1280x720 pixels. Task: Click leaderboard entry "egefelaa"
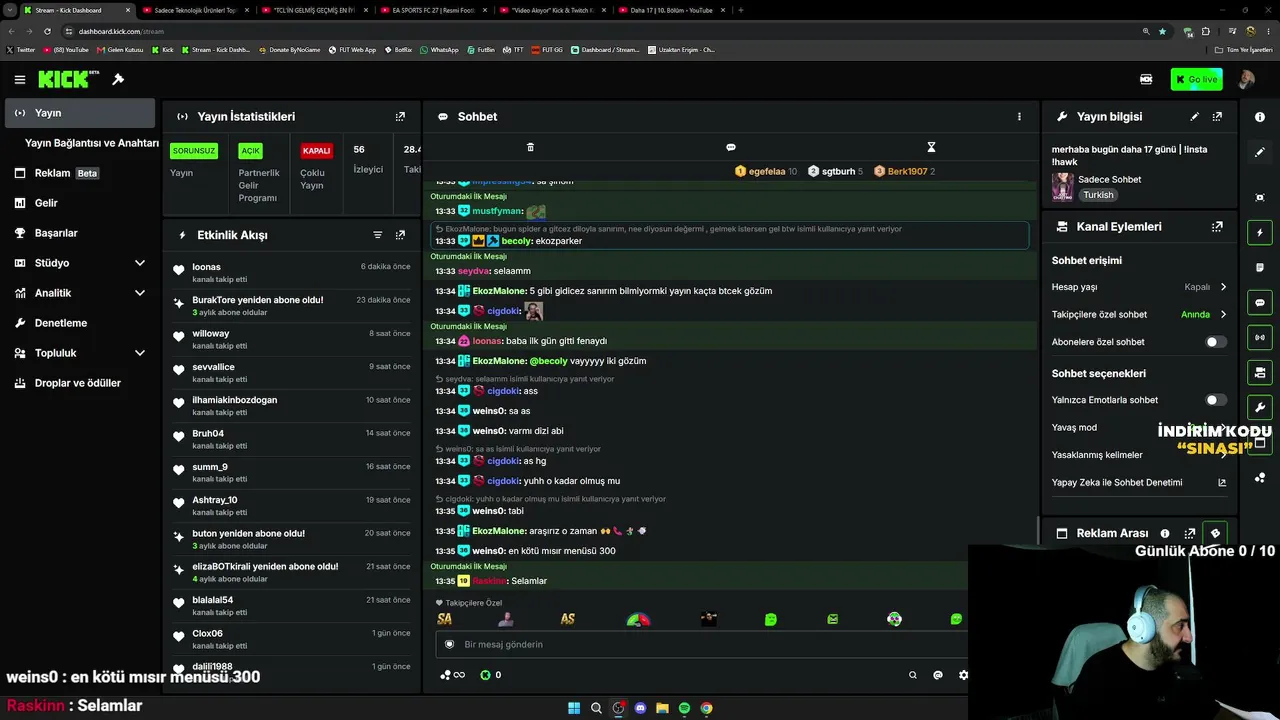[x=766, y=171]
